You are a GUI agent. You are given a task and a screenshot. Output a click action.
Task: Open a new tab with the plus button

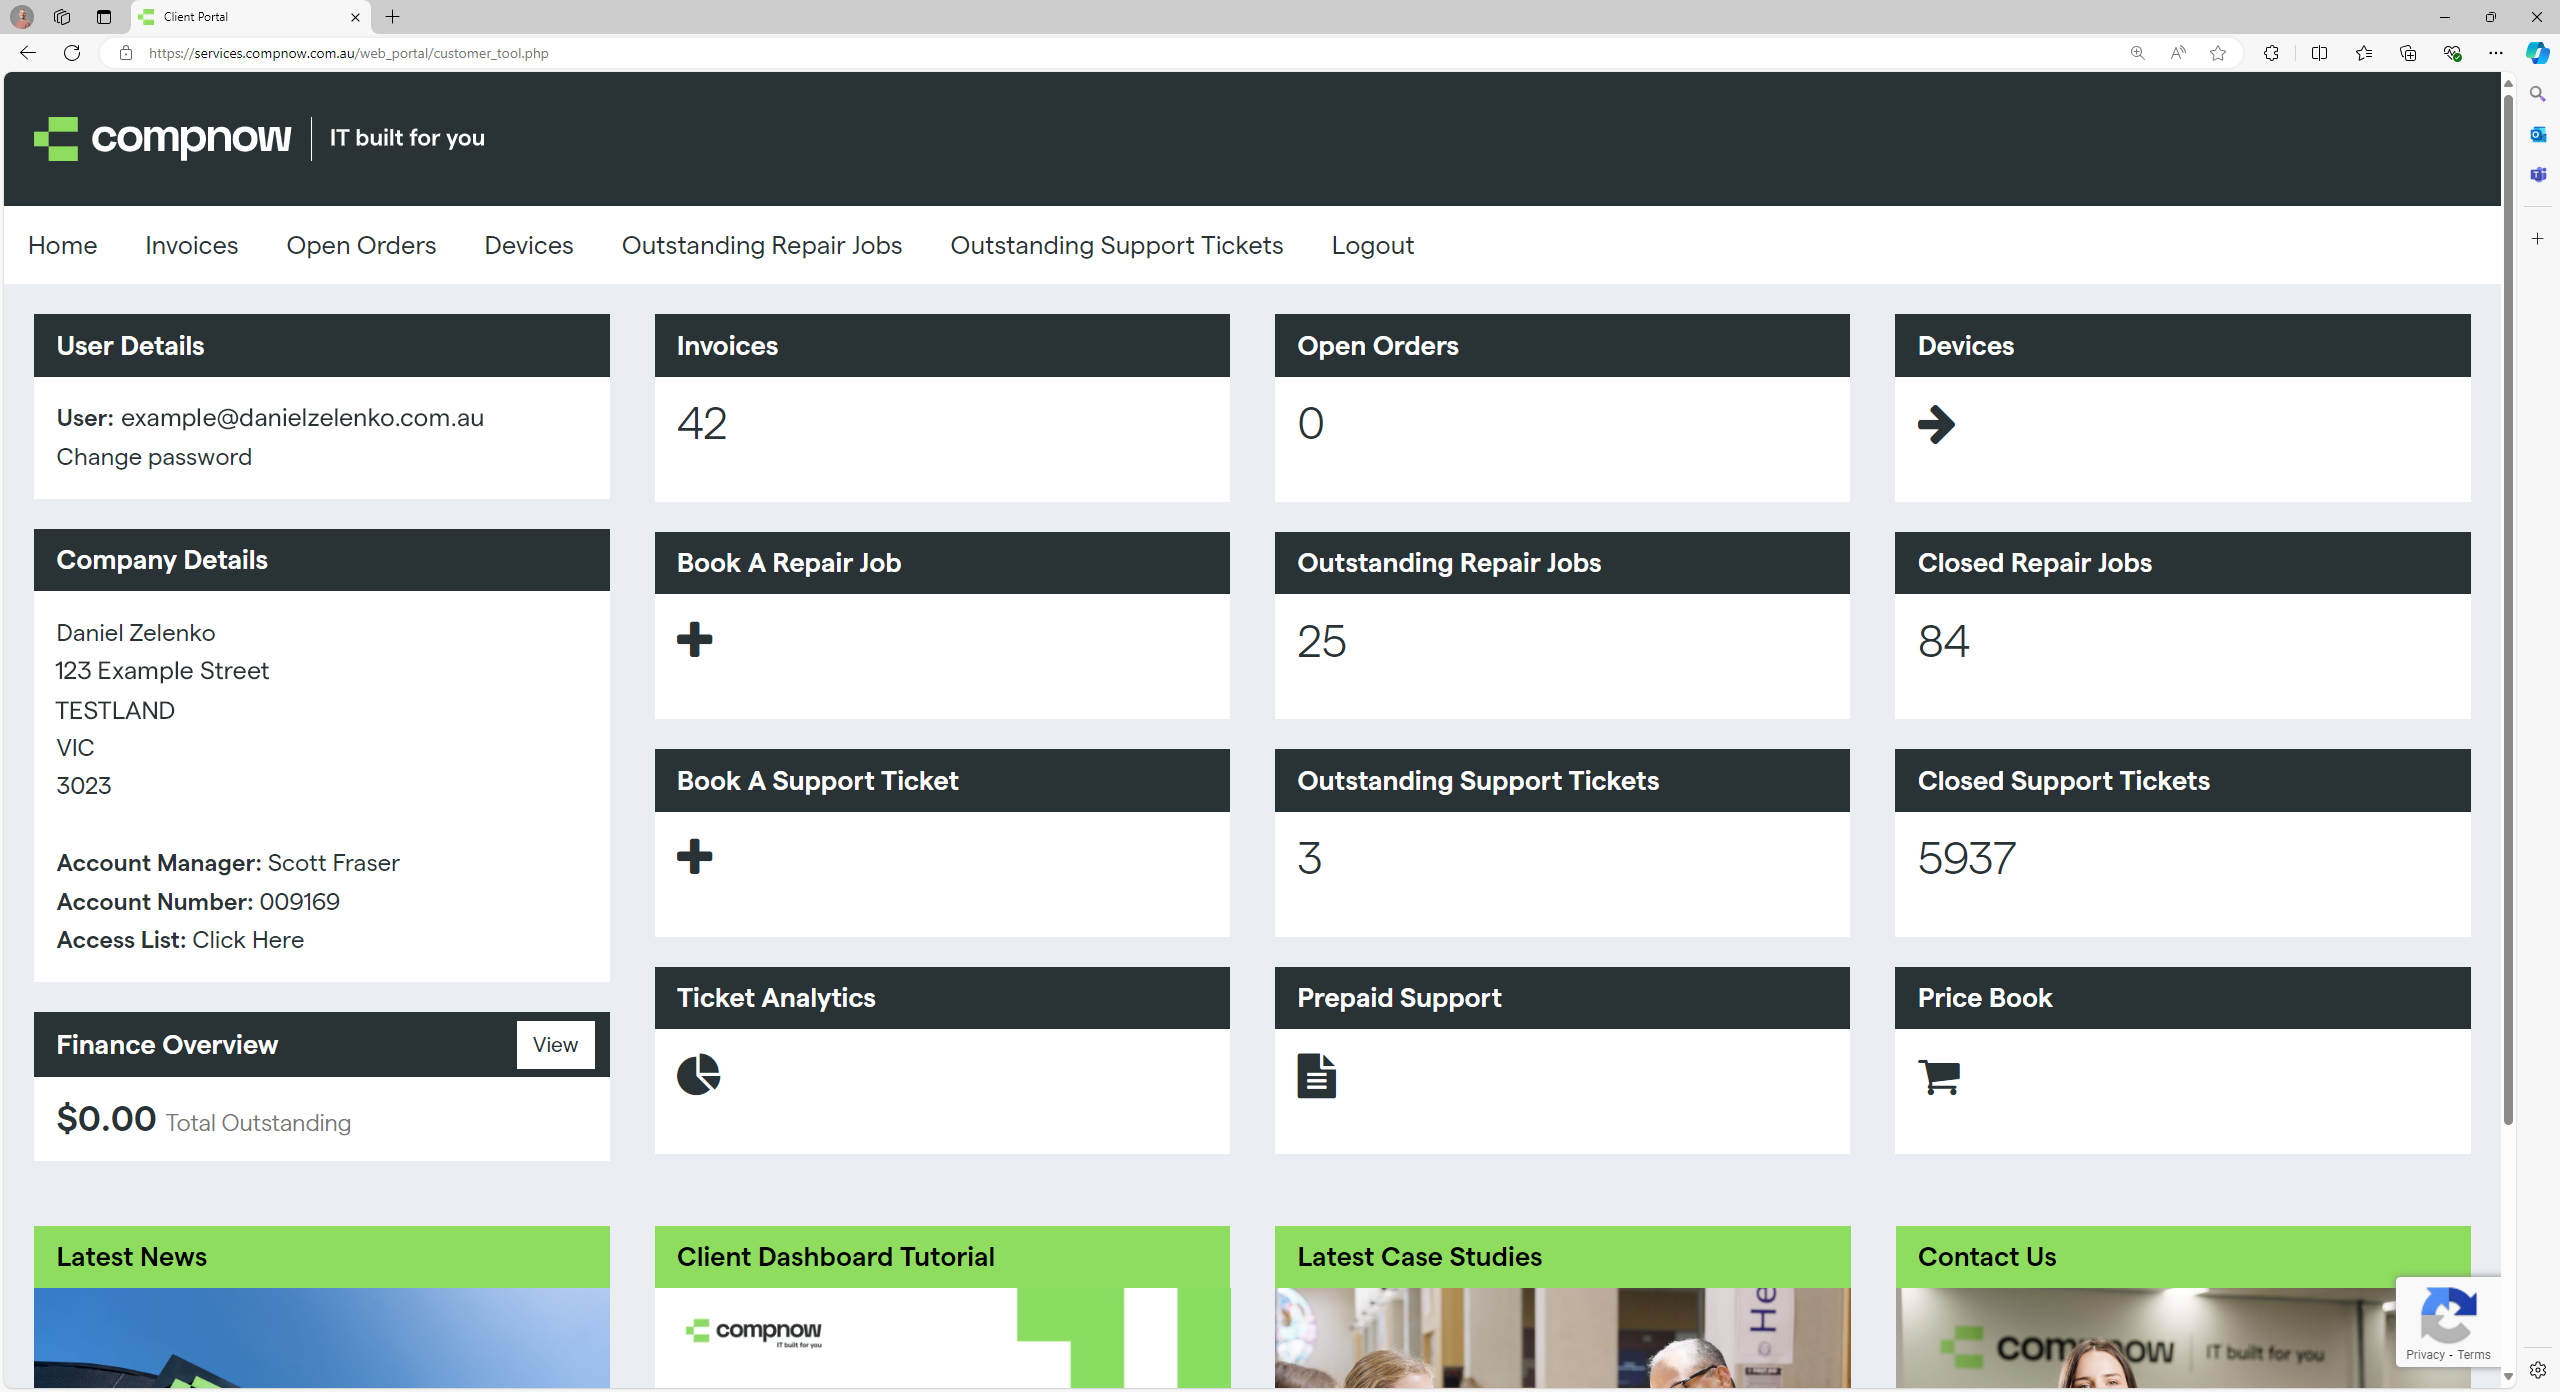coord(392,17)
